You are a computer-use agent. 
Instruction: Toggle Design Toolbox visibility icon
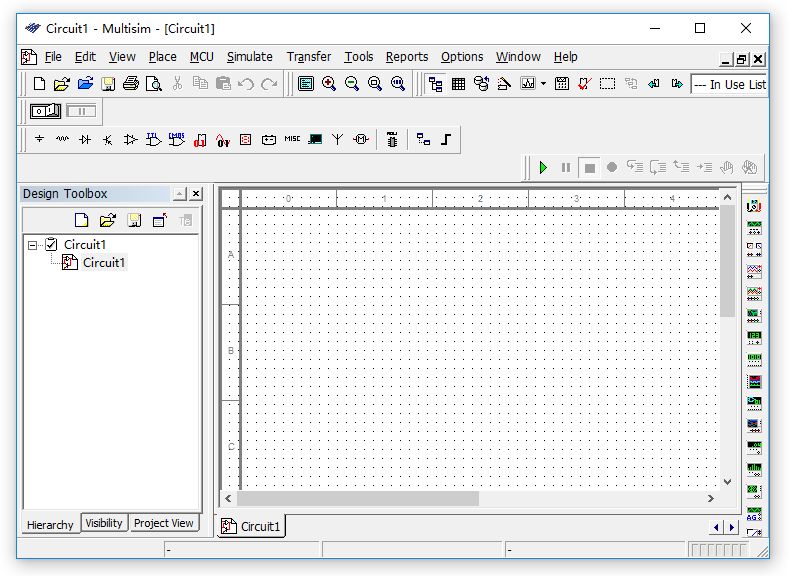click(435, 84)
